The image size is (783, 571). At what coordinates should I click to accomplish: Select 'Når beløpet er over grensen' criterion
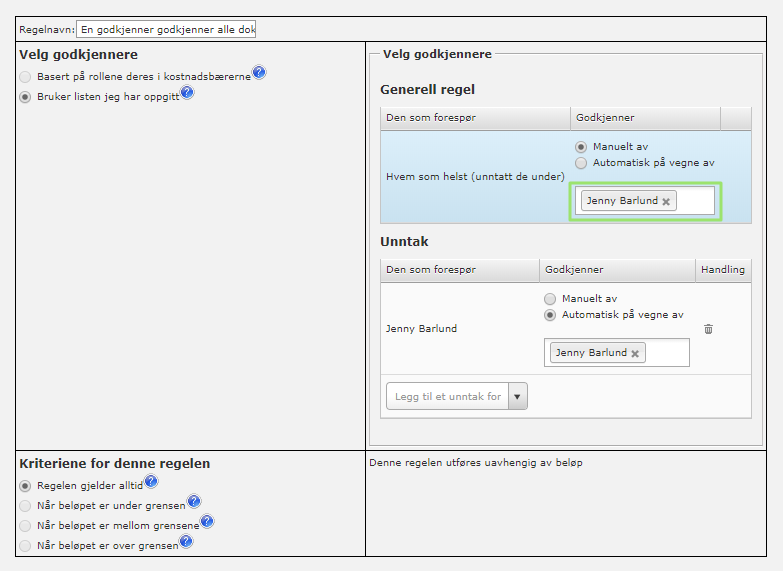pos(25,546)
